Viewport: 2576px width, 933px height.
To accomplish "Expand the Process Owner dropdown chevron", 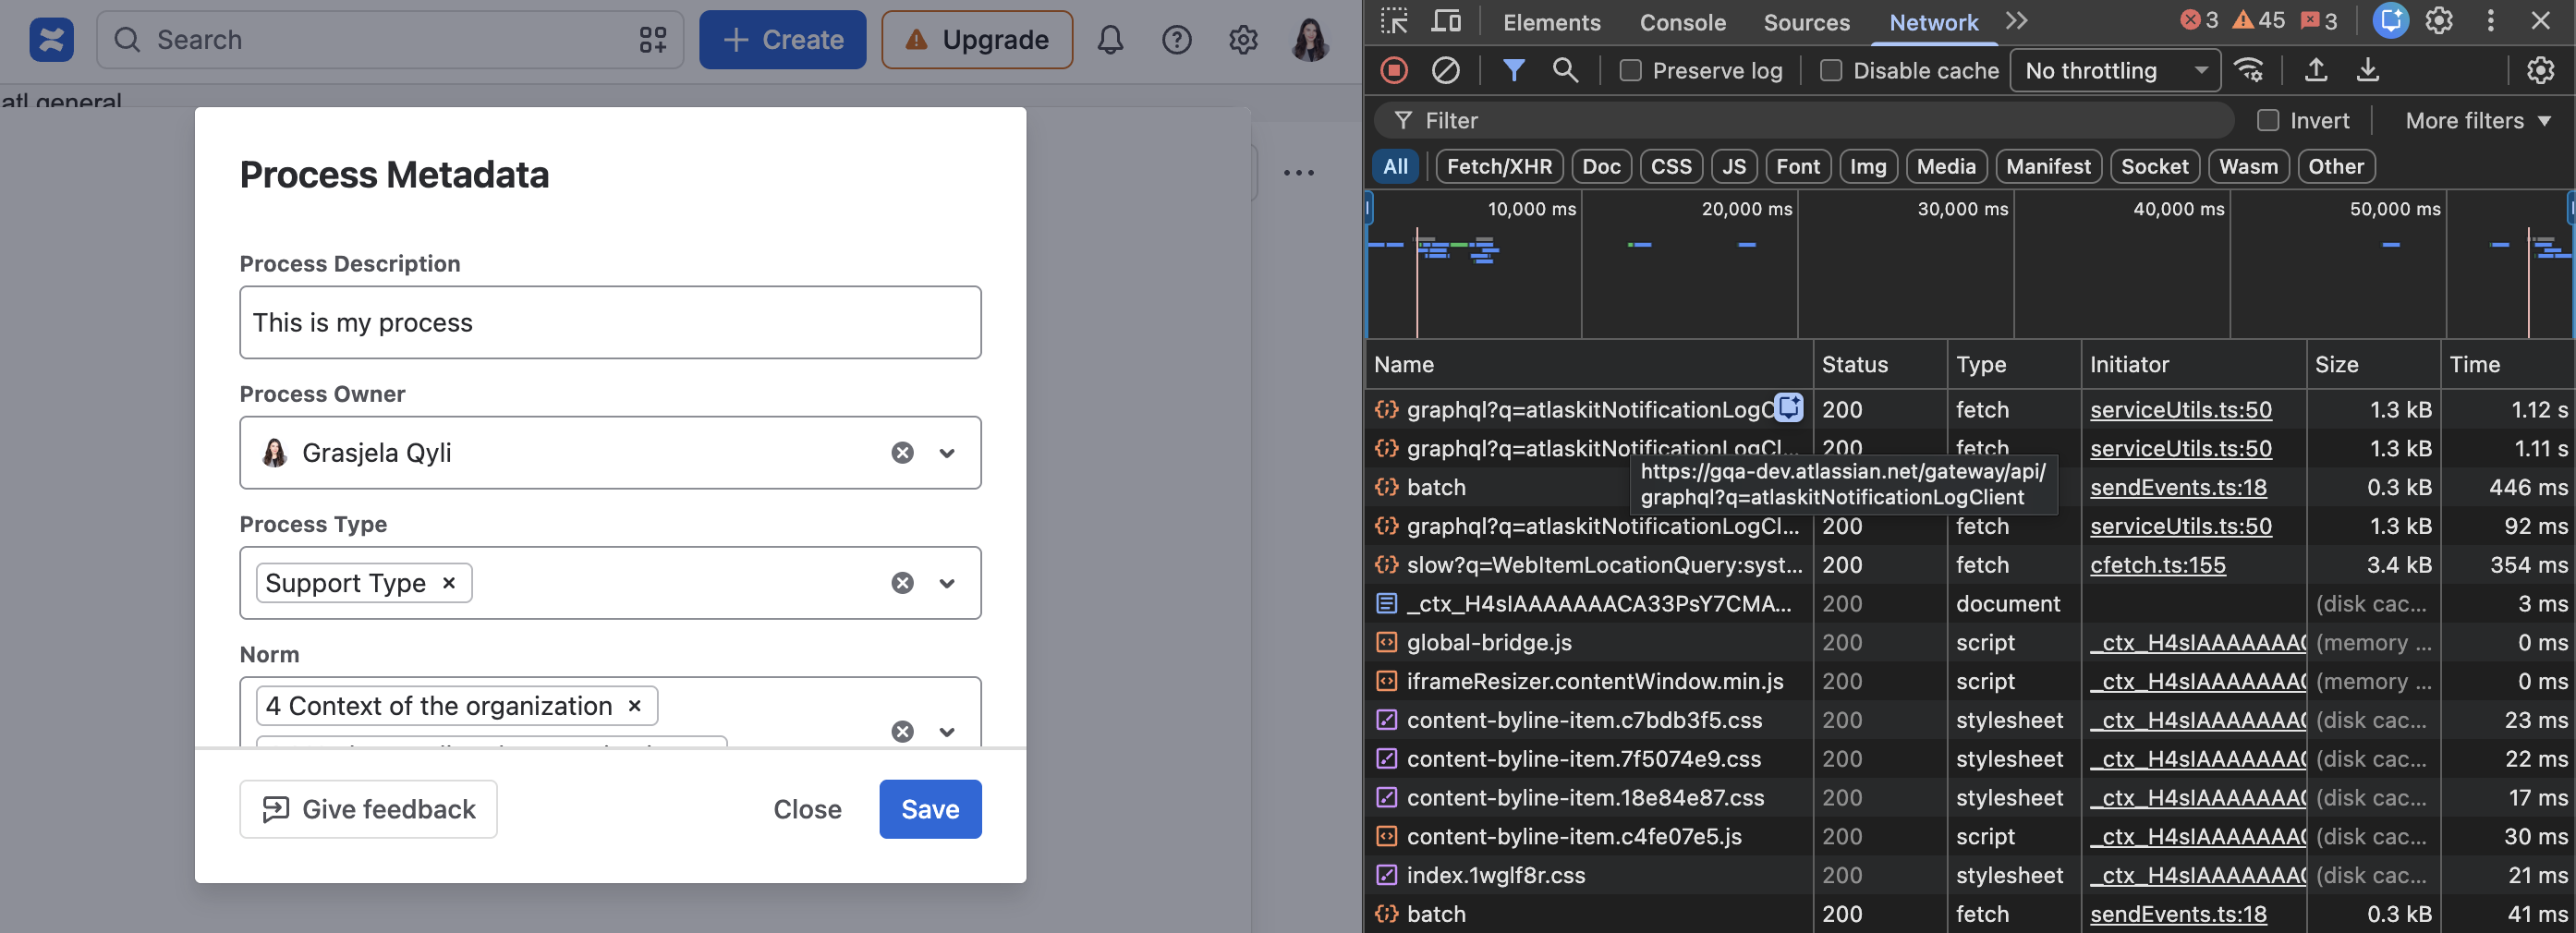I will pyautogui.click(x=947, y=453).
